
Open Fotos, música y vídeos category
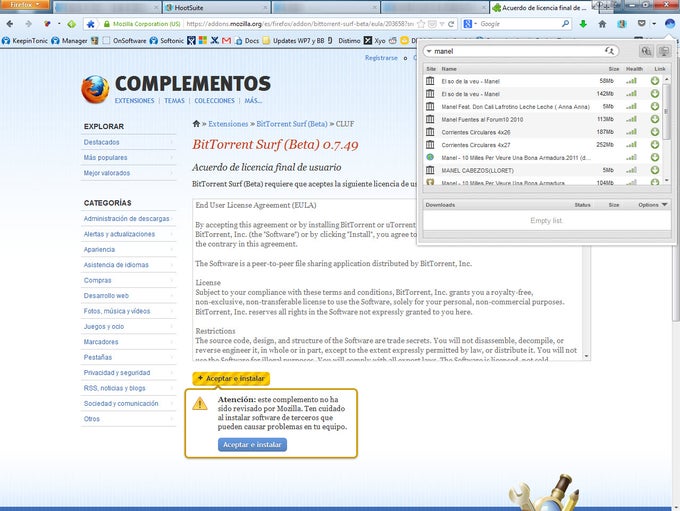[117, 311]
